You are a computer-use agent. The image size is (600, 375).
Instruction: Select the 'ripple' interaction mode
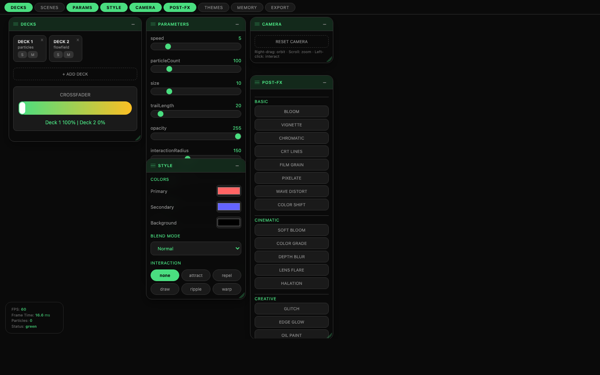[x=196, y=289]
